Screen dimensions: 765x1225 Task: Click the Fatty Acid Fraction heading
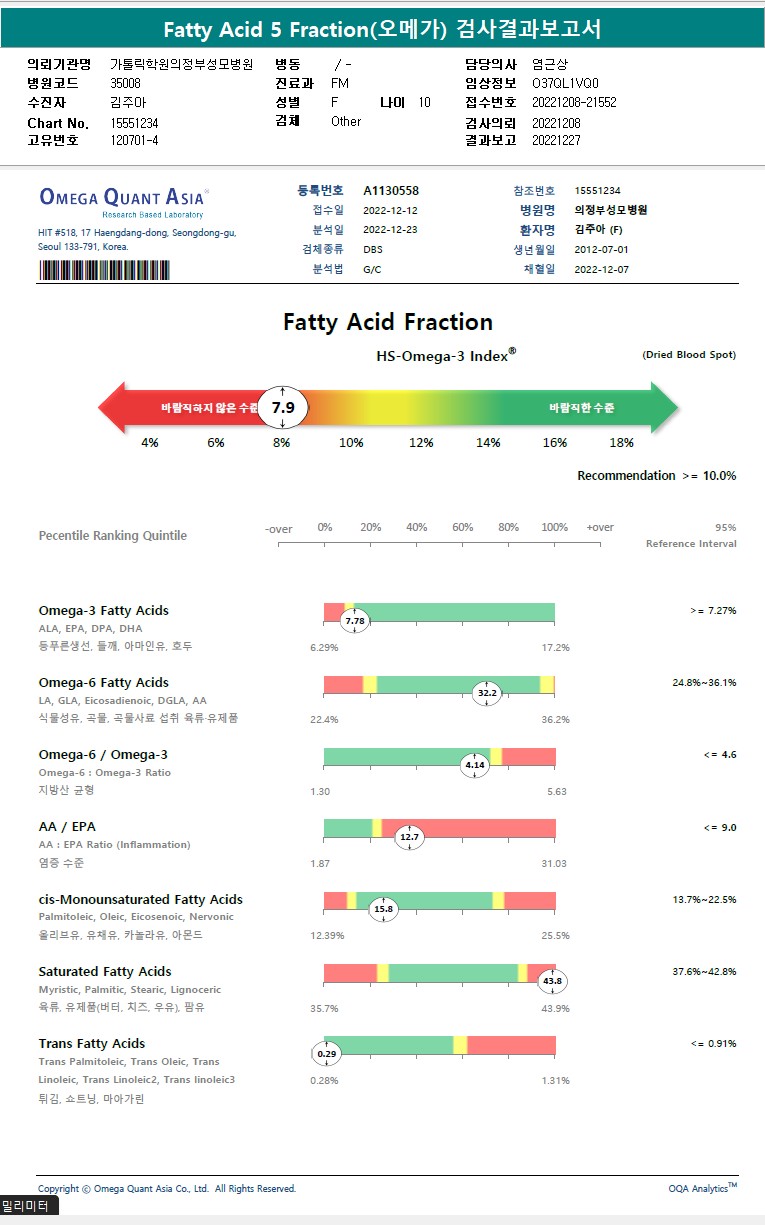(388, 322)
